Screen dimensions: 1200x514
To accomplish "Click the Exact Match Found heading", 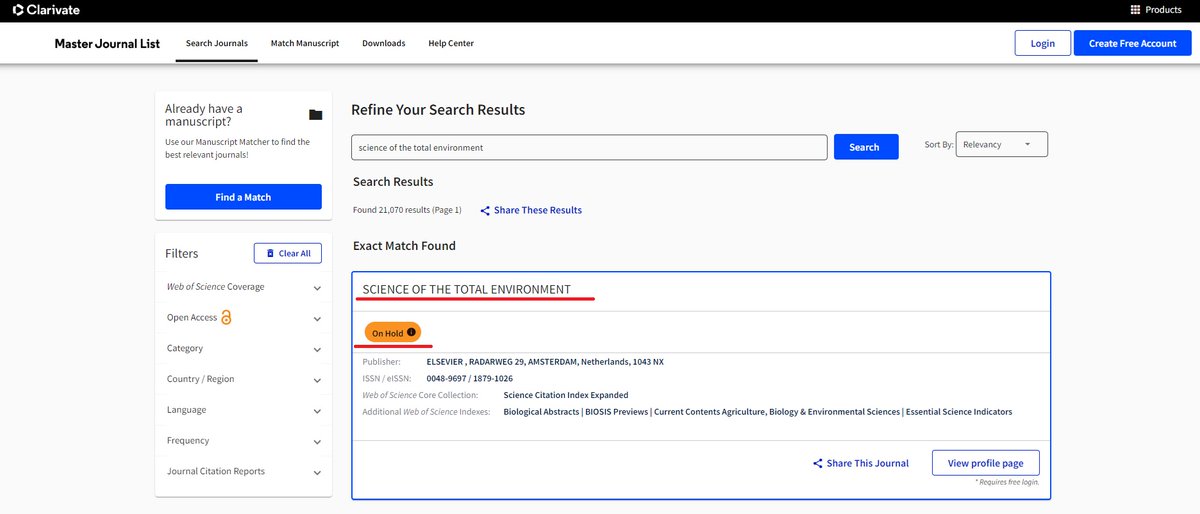I will click(404, 246).
